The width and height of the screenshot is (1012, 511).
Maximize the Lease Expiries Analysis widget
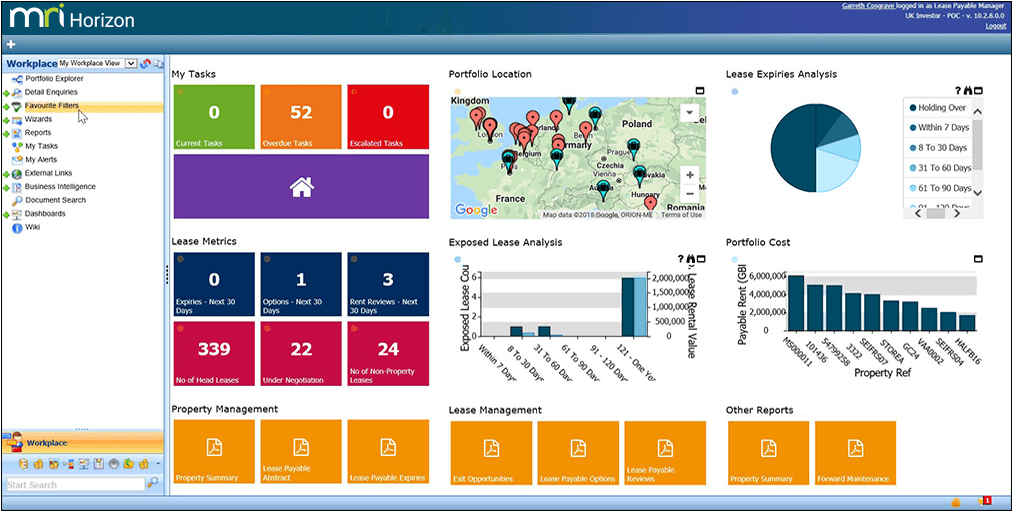click(x=978, y=91)
